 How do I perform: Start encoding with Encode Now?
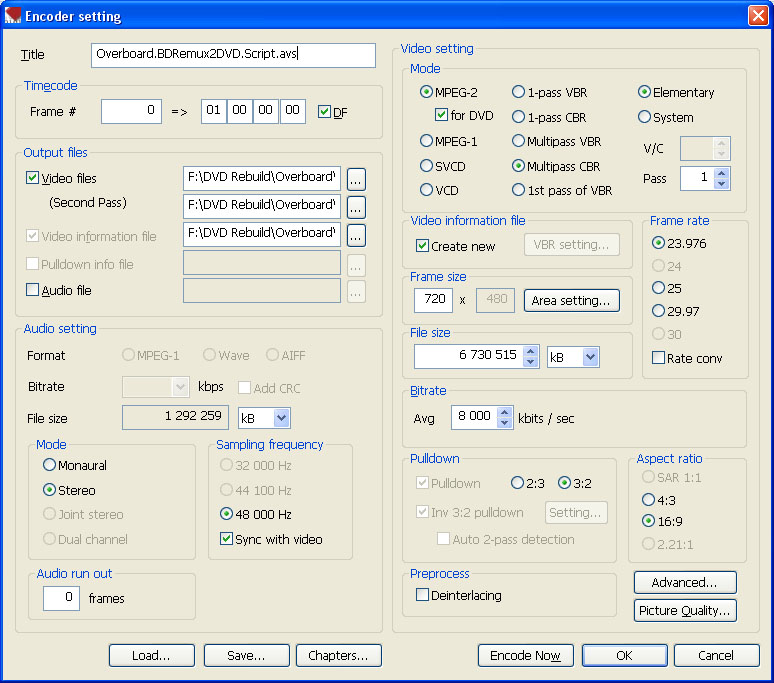[x=526, y=655]
